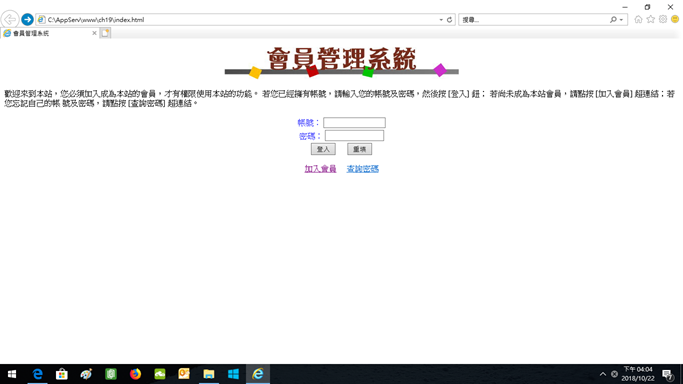This screenshot has height=384, width=683.
Task: Refresh the page with the reload icon
Action: point(450,20)
